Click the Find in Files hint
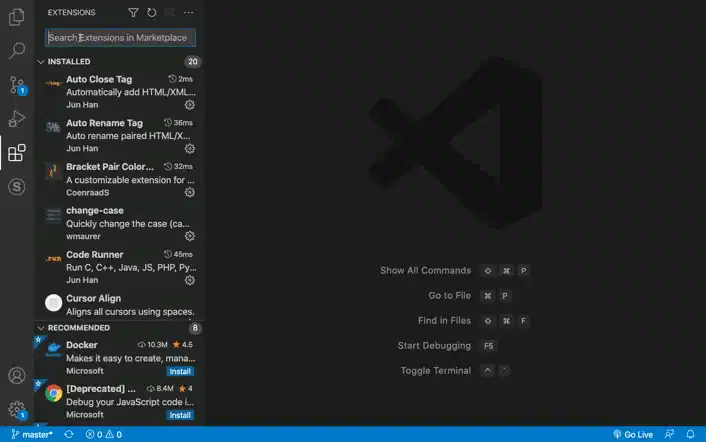The width and height of the screenshot is (706, 442). click(x=444, y=320)
